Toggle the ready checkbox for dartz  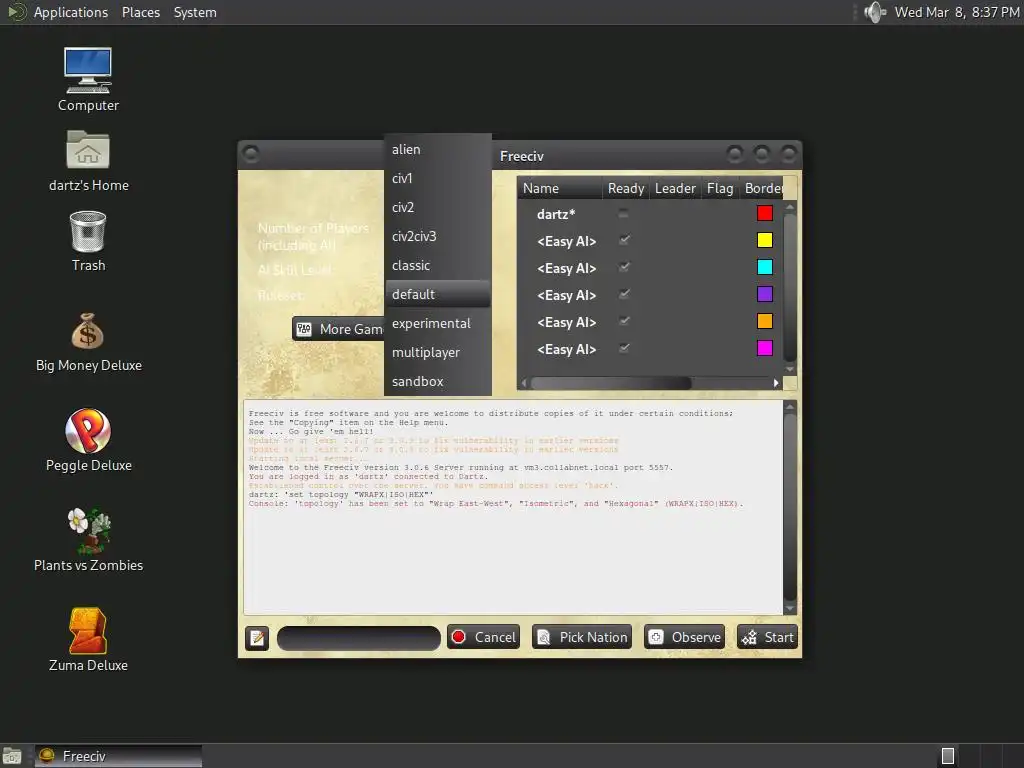624,213
